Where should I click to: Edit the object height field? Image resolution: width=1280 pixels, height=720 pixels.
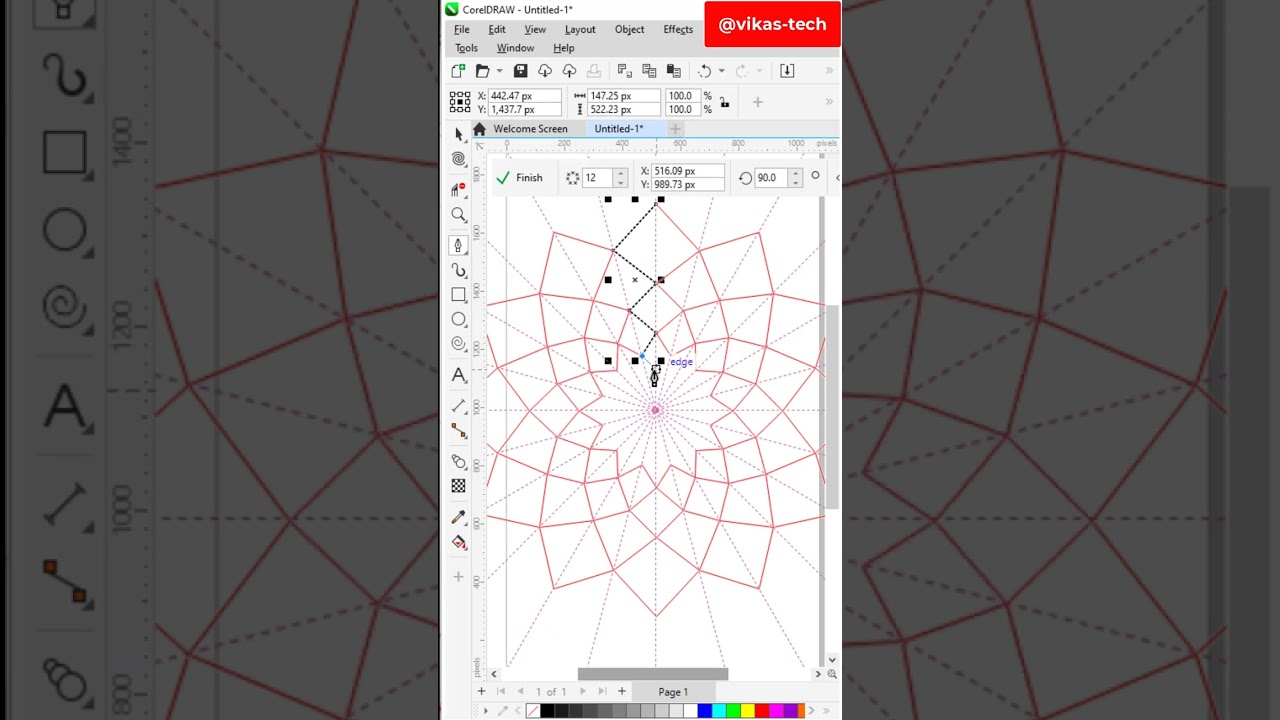624,109
